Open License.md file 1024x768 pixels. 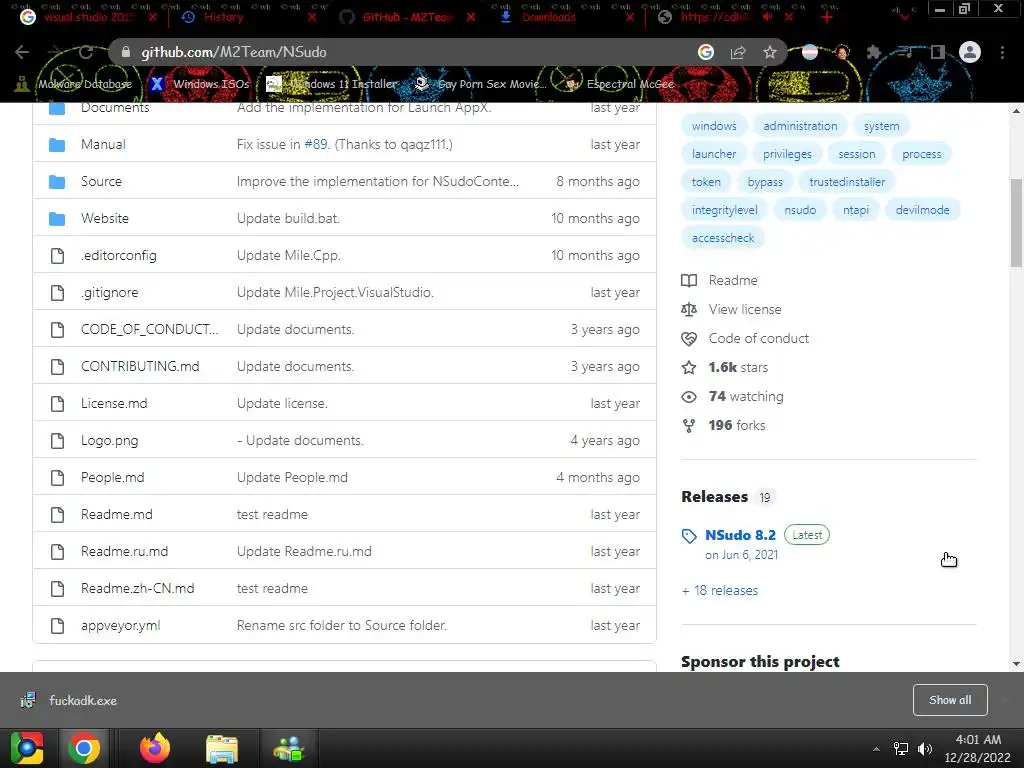[114, 404]
